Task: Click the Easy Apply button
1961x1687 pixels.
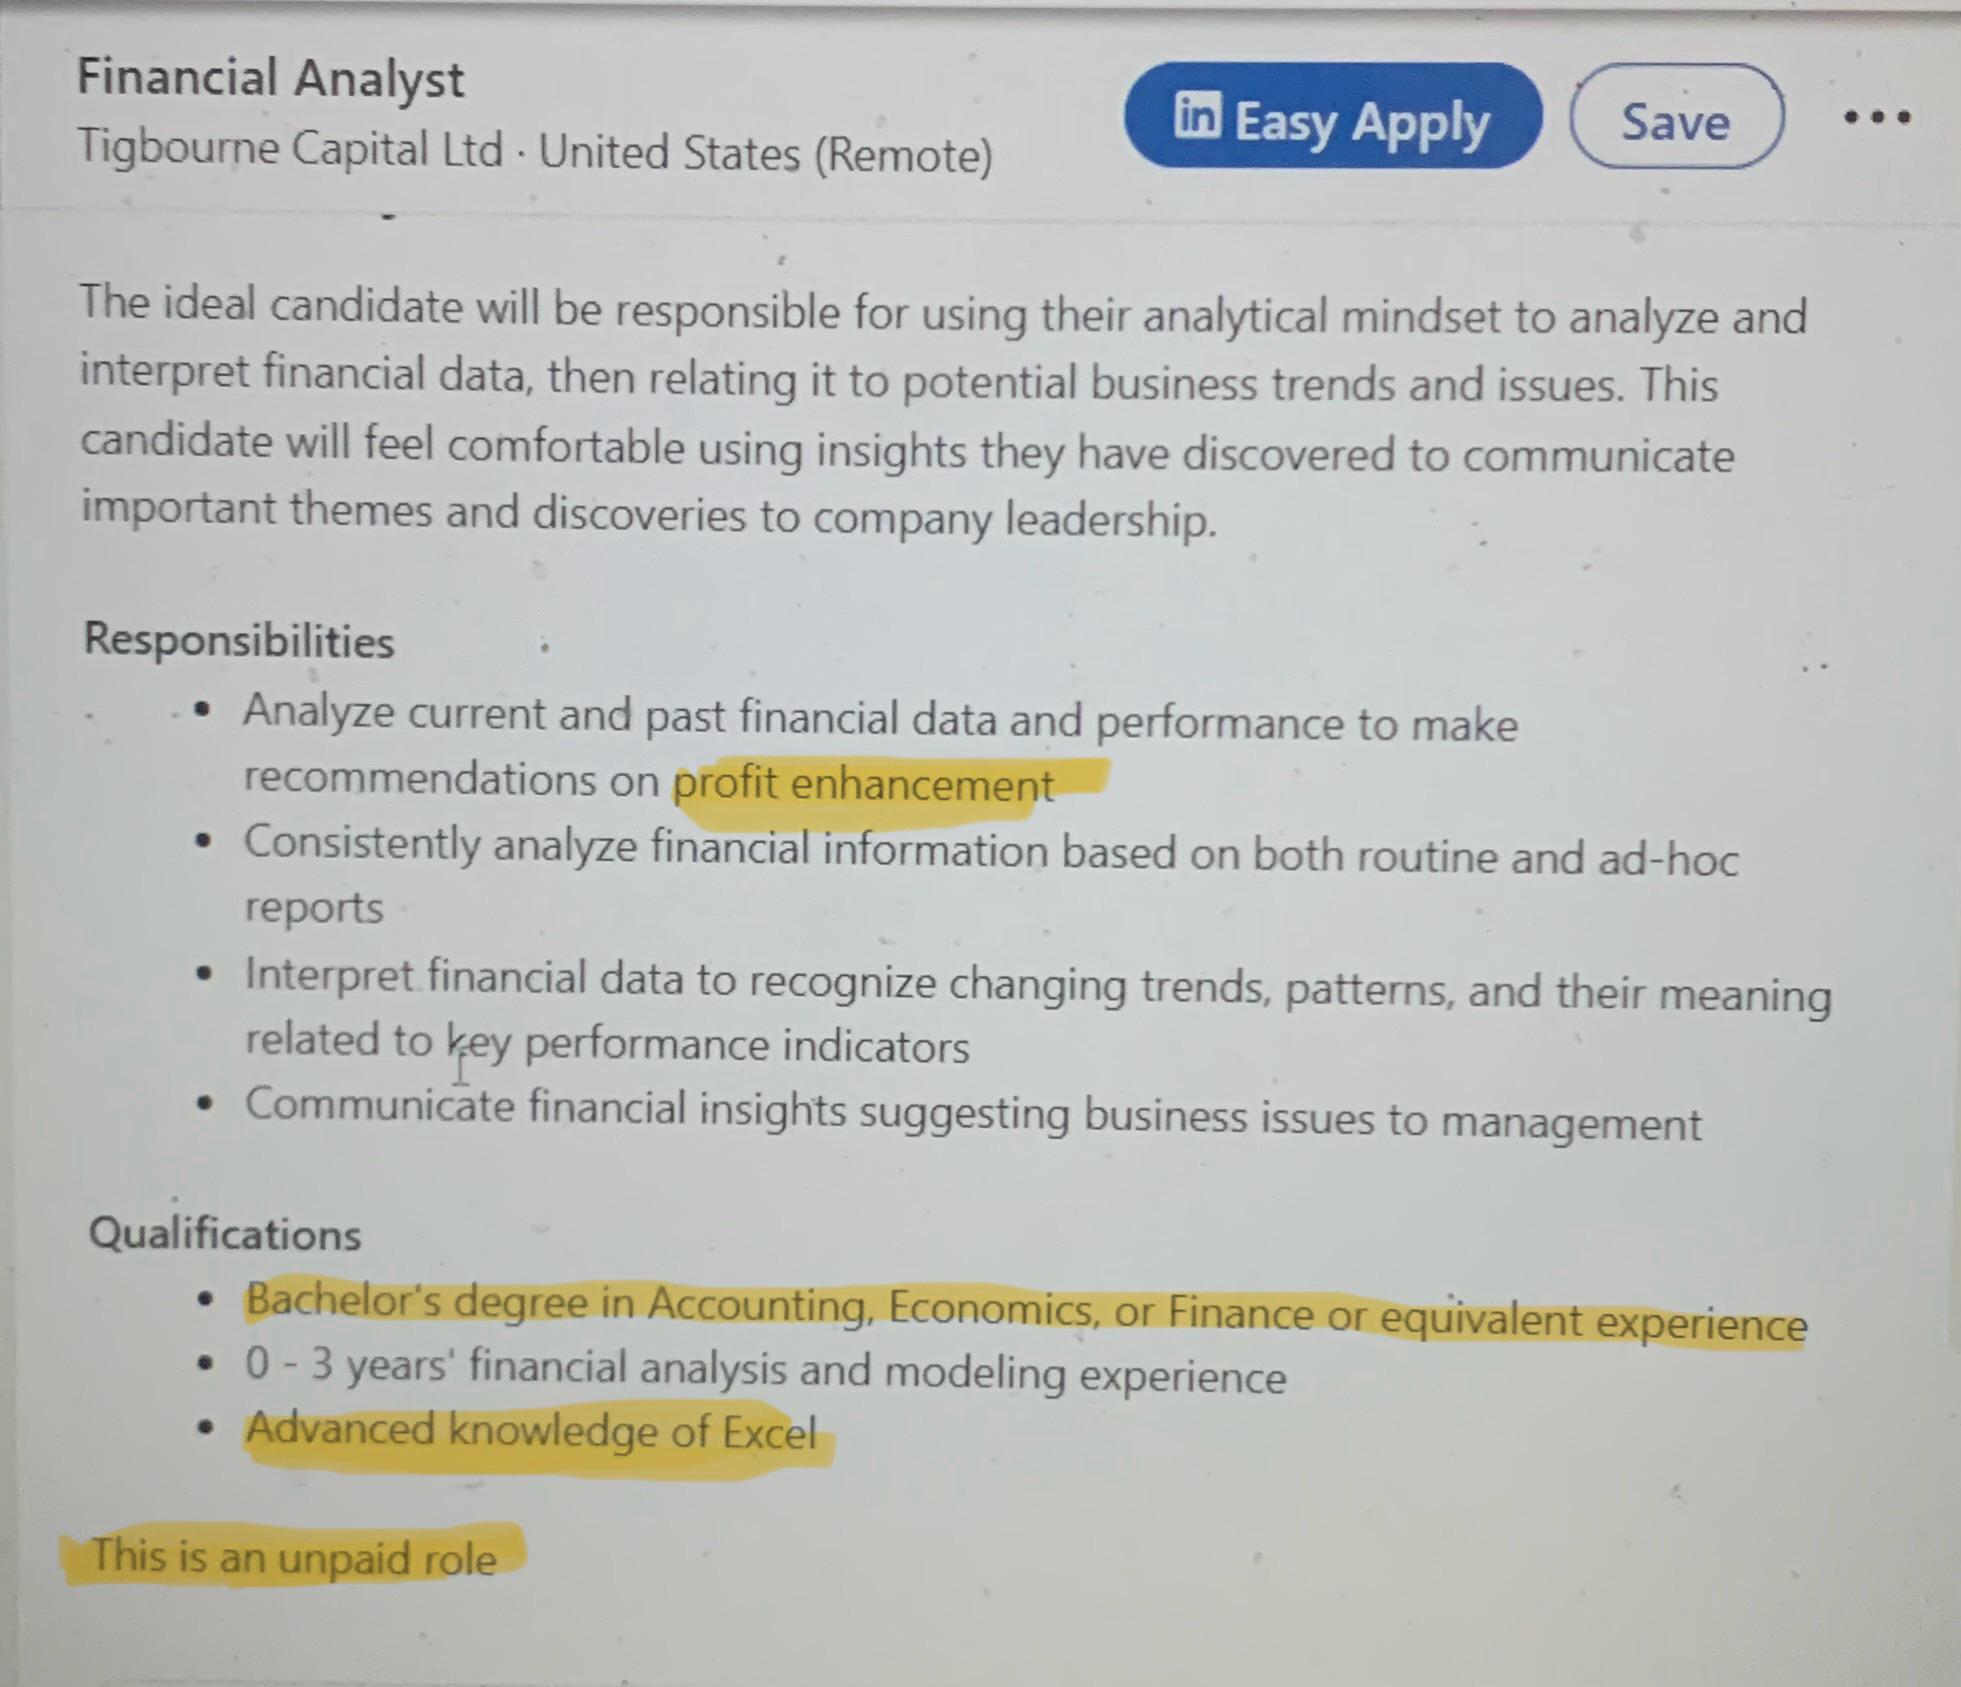Action: pos(1333,117)
